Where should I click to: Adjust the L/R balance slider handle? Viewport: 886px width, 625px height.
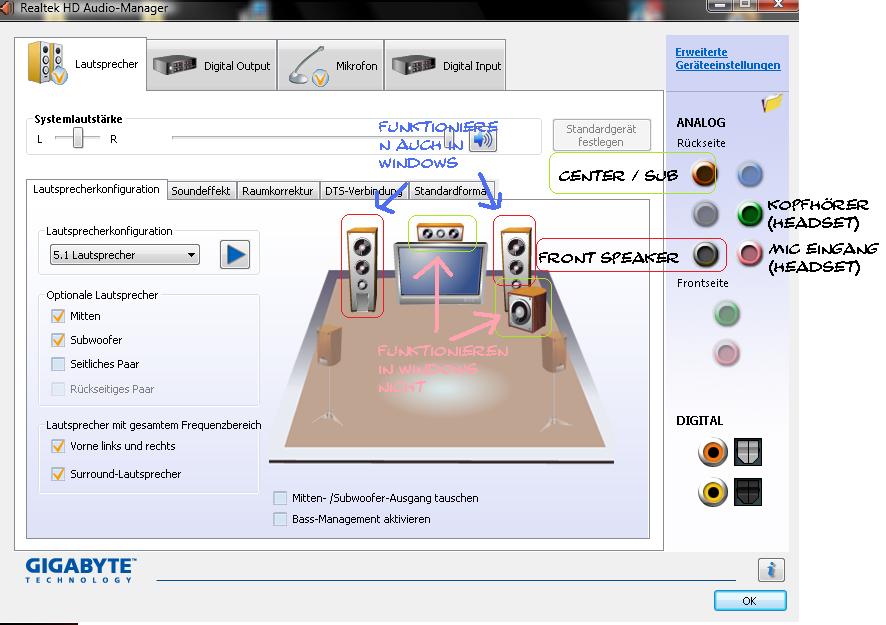tap(78, 137)
